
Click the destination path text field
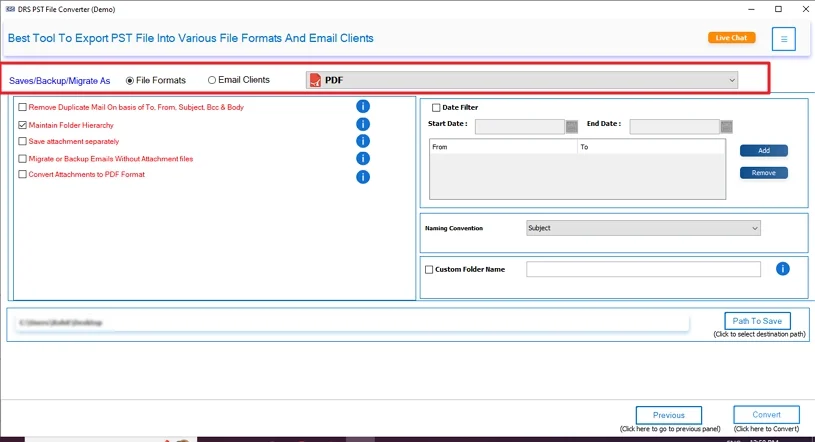[351, 323]
